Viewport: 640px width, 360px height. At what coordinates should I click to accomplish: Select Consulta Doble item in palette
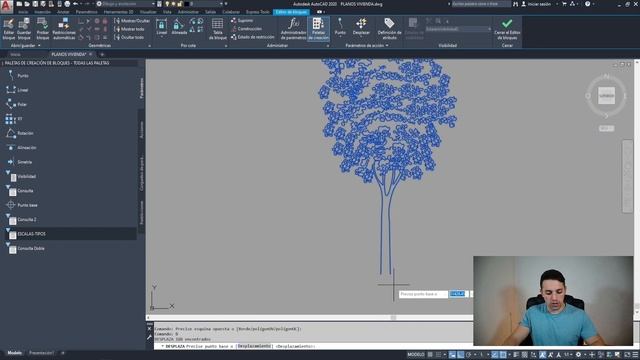tap(25, 248)
